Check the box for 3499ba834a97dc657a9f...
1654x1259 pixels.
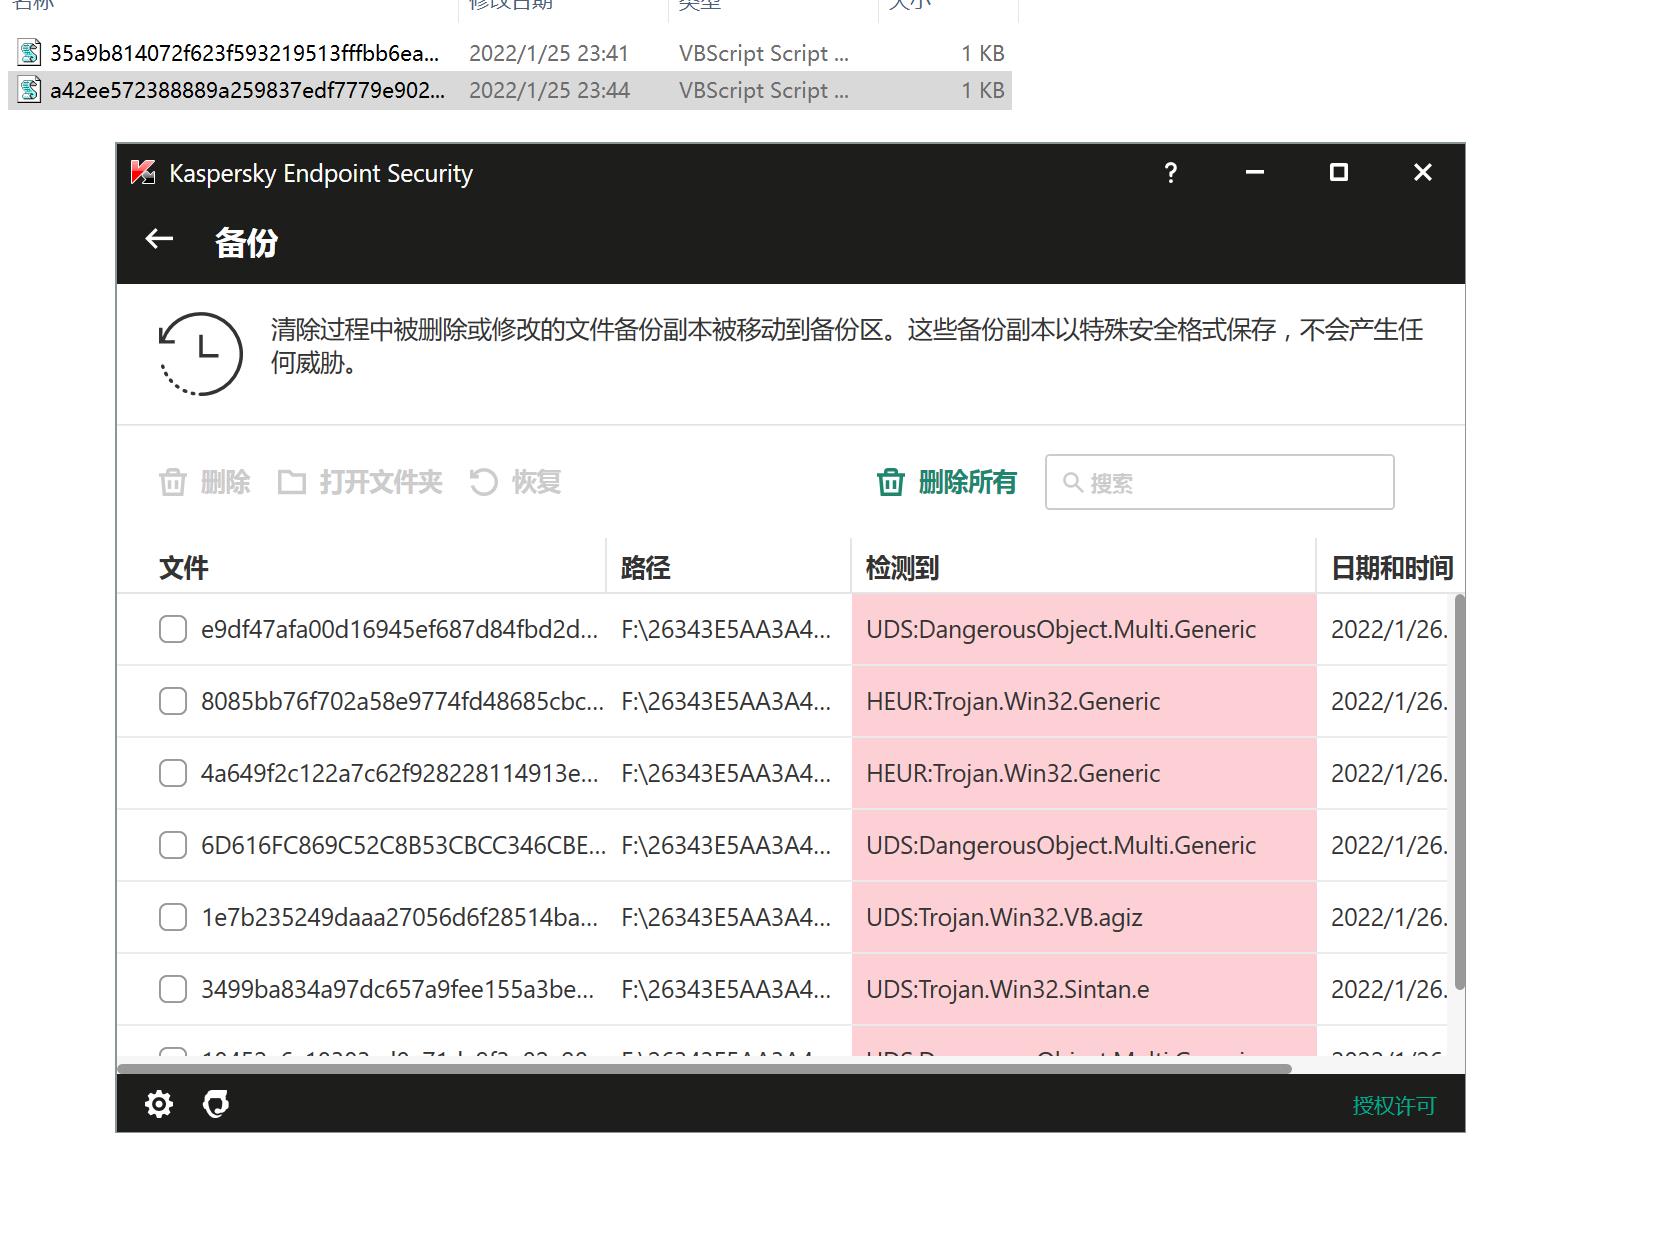pyautogui.click(x=173, y=989)
